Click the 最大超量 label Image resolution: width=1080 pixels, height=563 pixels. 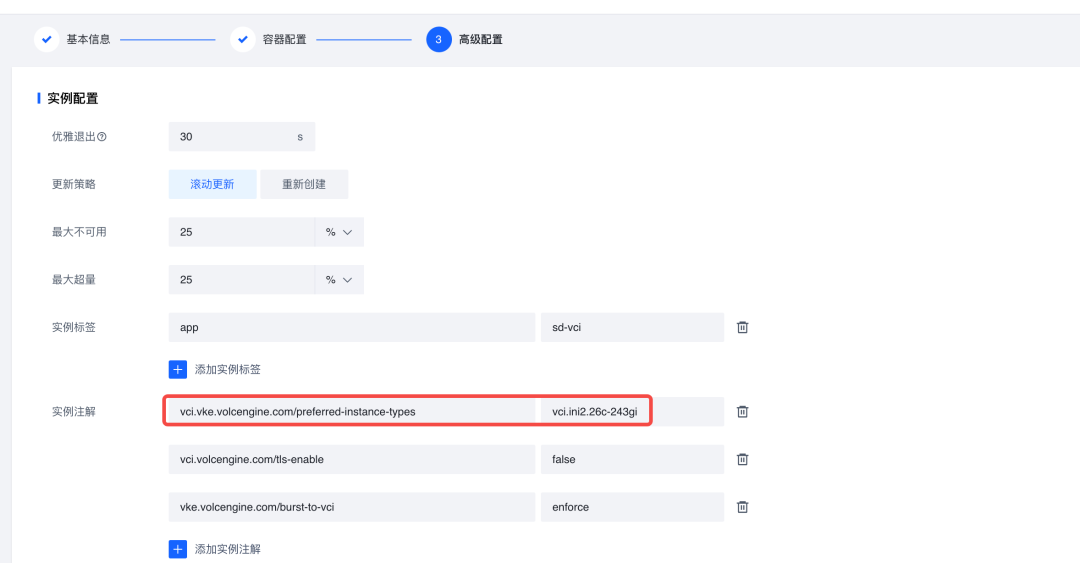point(74,280)
